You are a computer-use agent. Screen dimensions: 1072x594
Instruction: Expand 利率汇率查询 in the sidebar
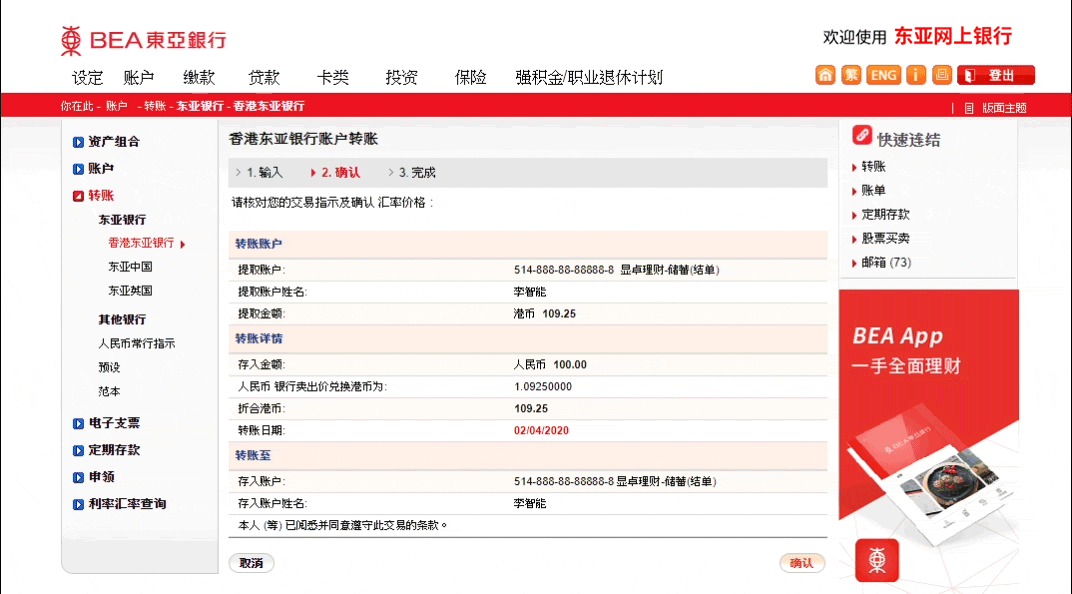click(x=120, y=504)
